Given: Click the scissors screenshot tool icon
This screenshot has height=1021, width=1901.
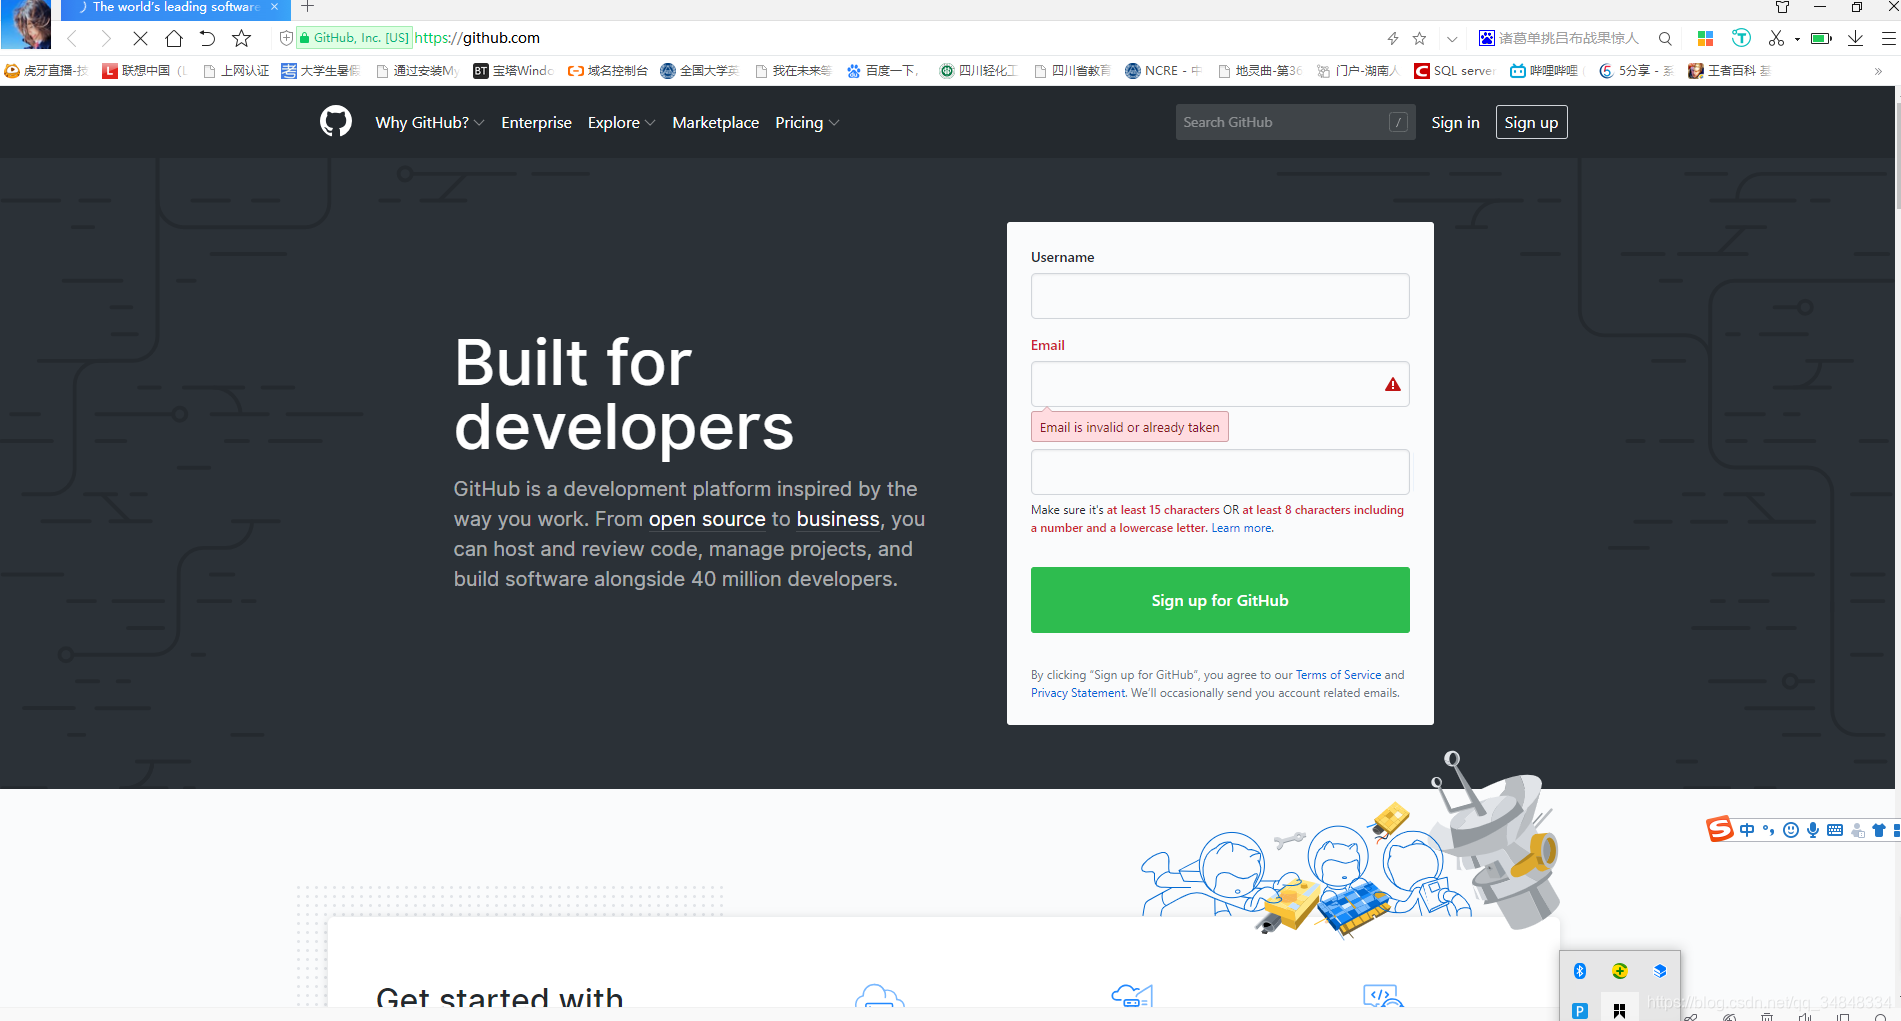Looking at the screenshot, I should pos(1776,38).
